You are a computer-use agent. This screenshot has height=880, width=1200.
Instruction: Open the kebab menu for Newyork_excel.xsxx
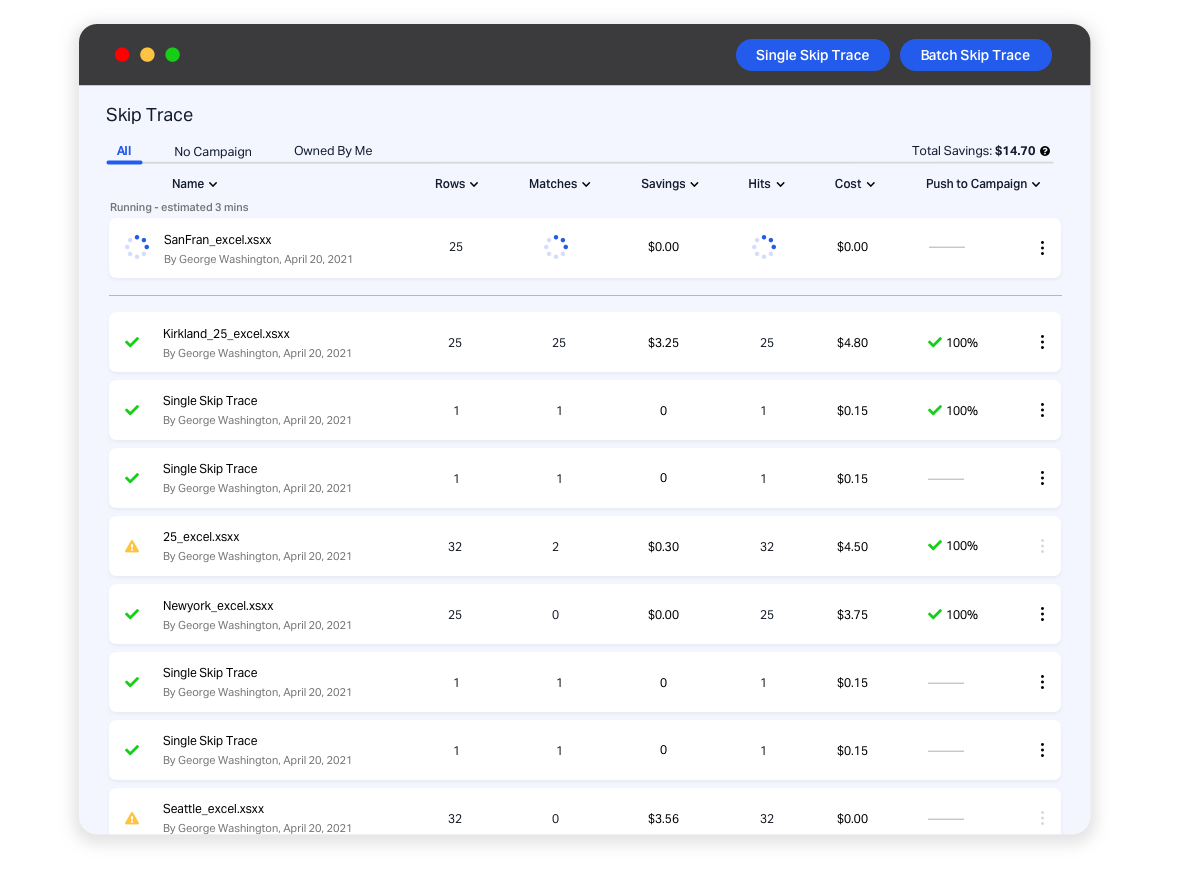1042,614
